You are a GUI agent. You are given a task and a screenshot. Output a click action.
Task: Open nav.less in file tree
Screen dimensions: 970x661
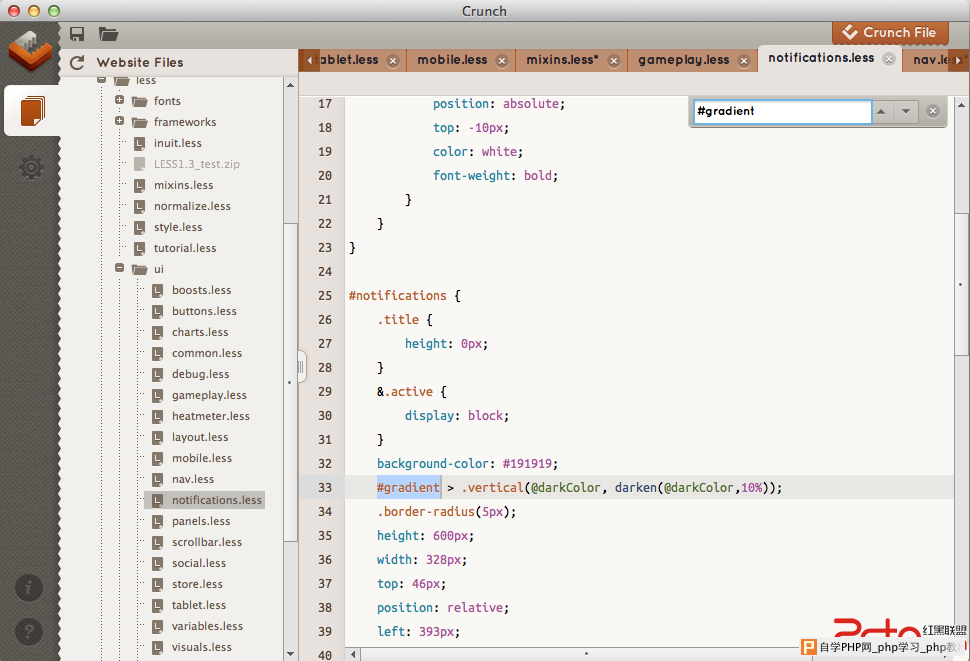(192, 480)
